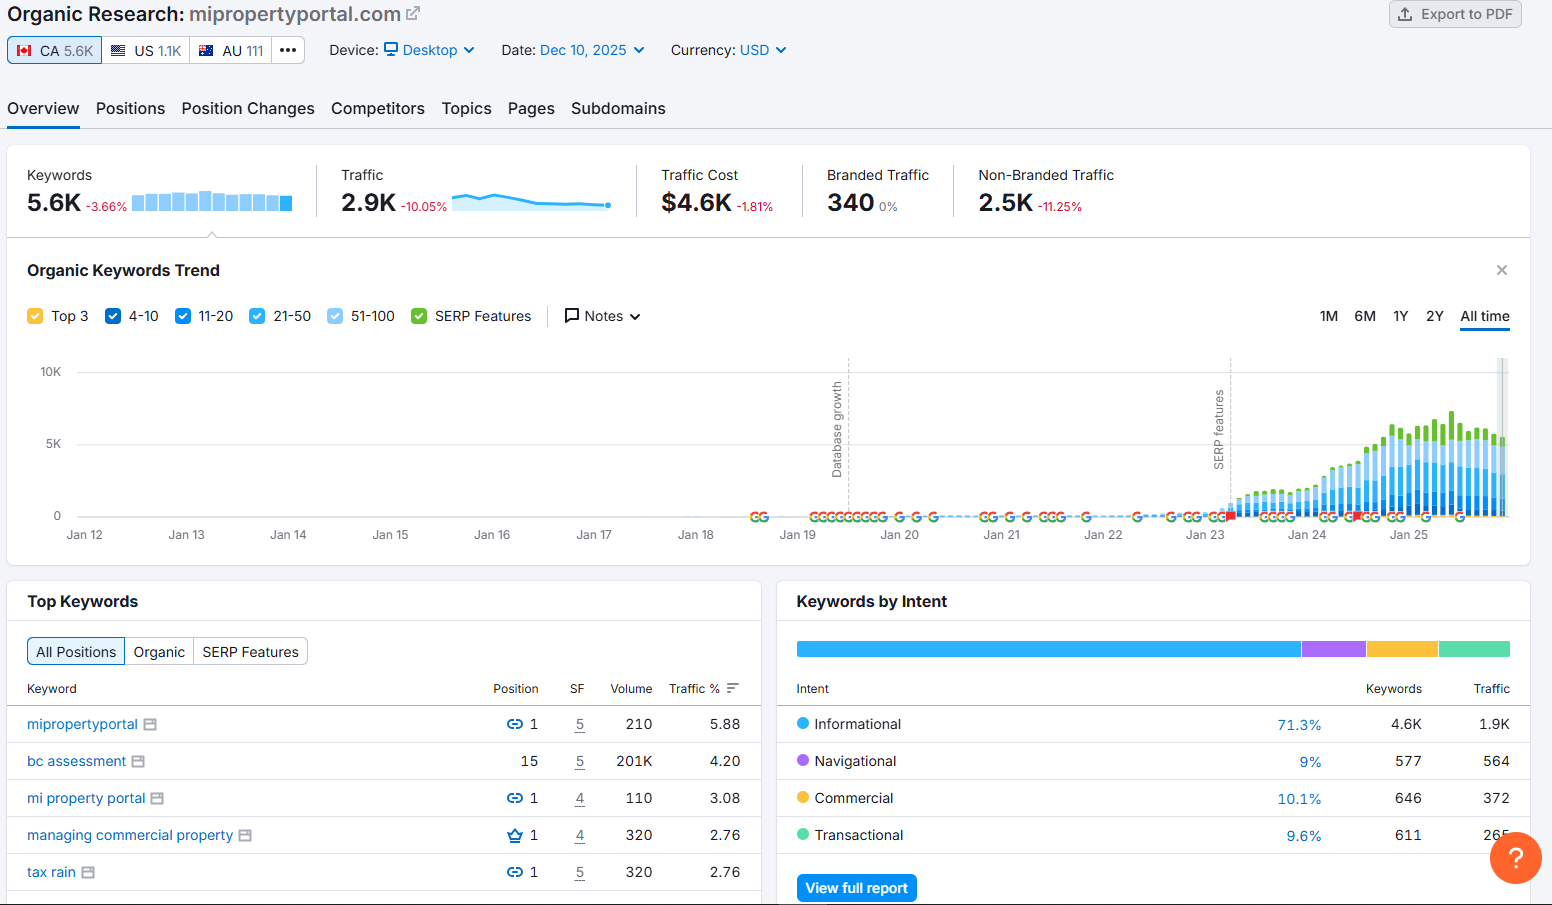This screenshot has width=1552, height=905.
Task: Uncheck the 21-50 positions filter
Action: pyautogui.click(x=257, y=315)
